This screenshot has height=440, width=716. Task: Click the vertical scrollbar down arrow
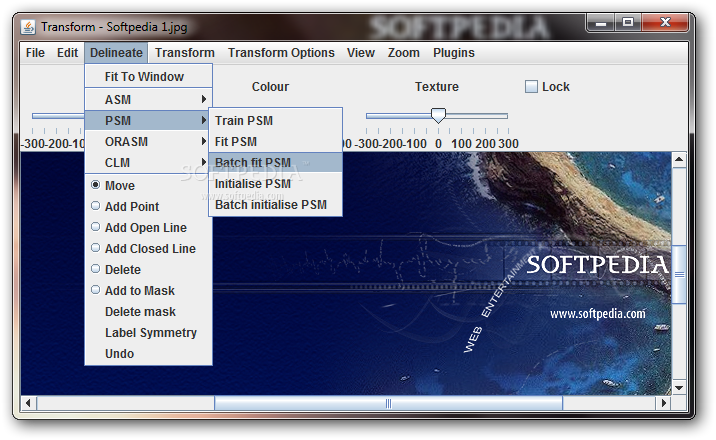679,388
